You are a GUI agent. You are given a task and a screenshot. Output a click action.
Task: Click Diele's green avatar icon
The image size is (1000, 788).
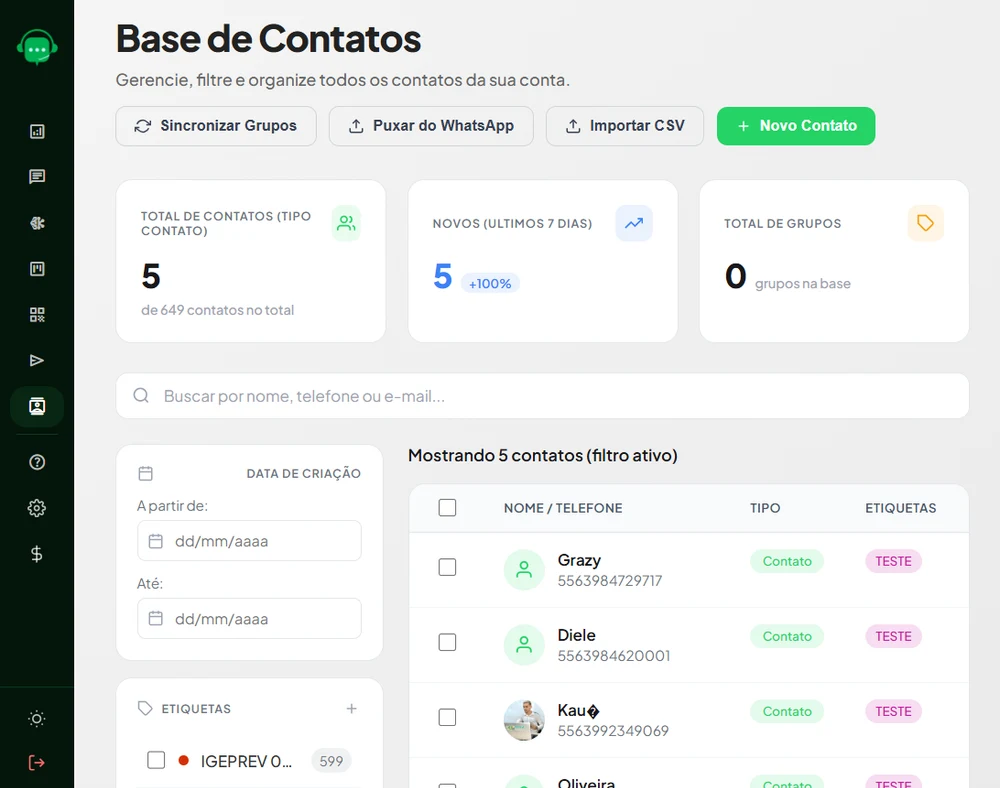pos(524,645)
